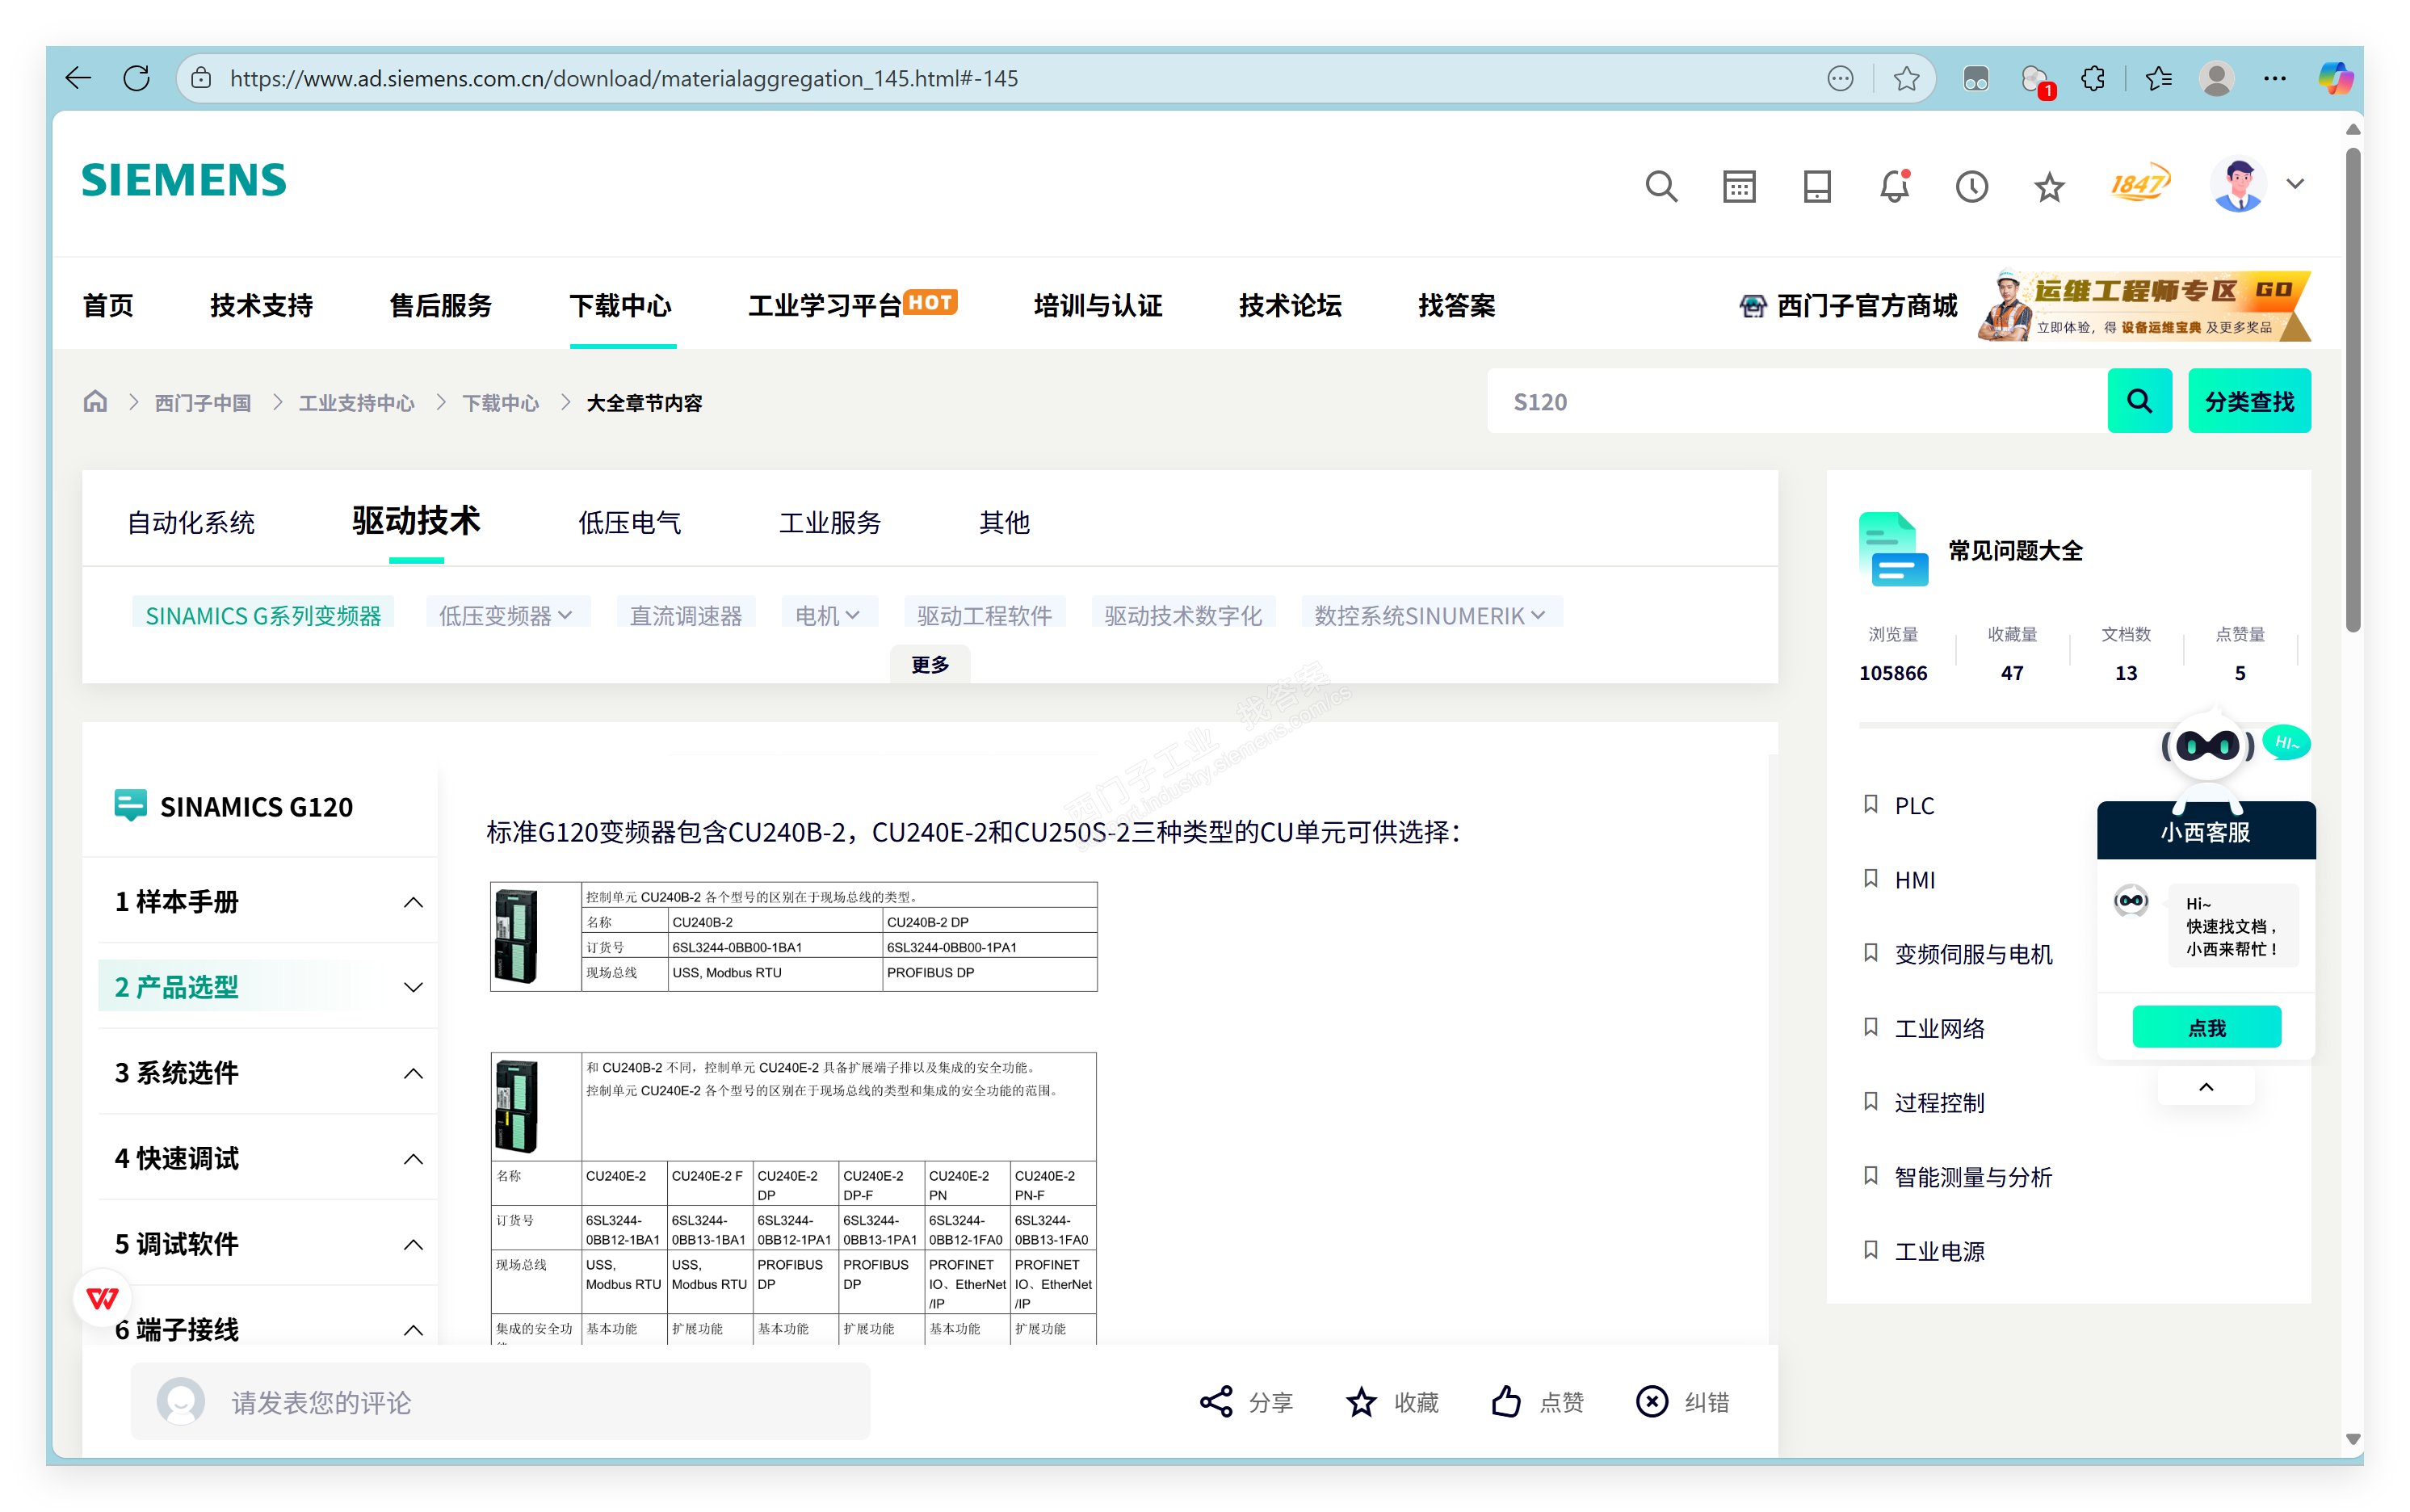The width and height of the screenshot is (2410, 1512).
Task: Click the share icon at bottom
Action: pyautogui.click(x=1216, y=1402)
